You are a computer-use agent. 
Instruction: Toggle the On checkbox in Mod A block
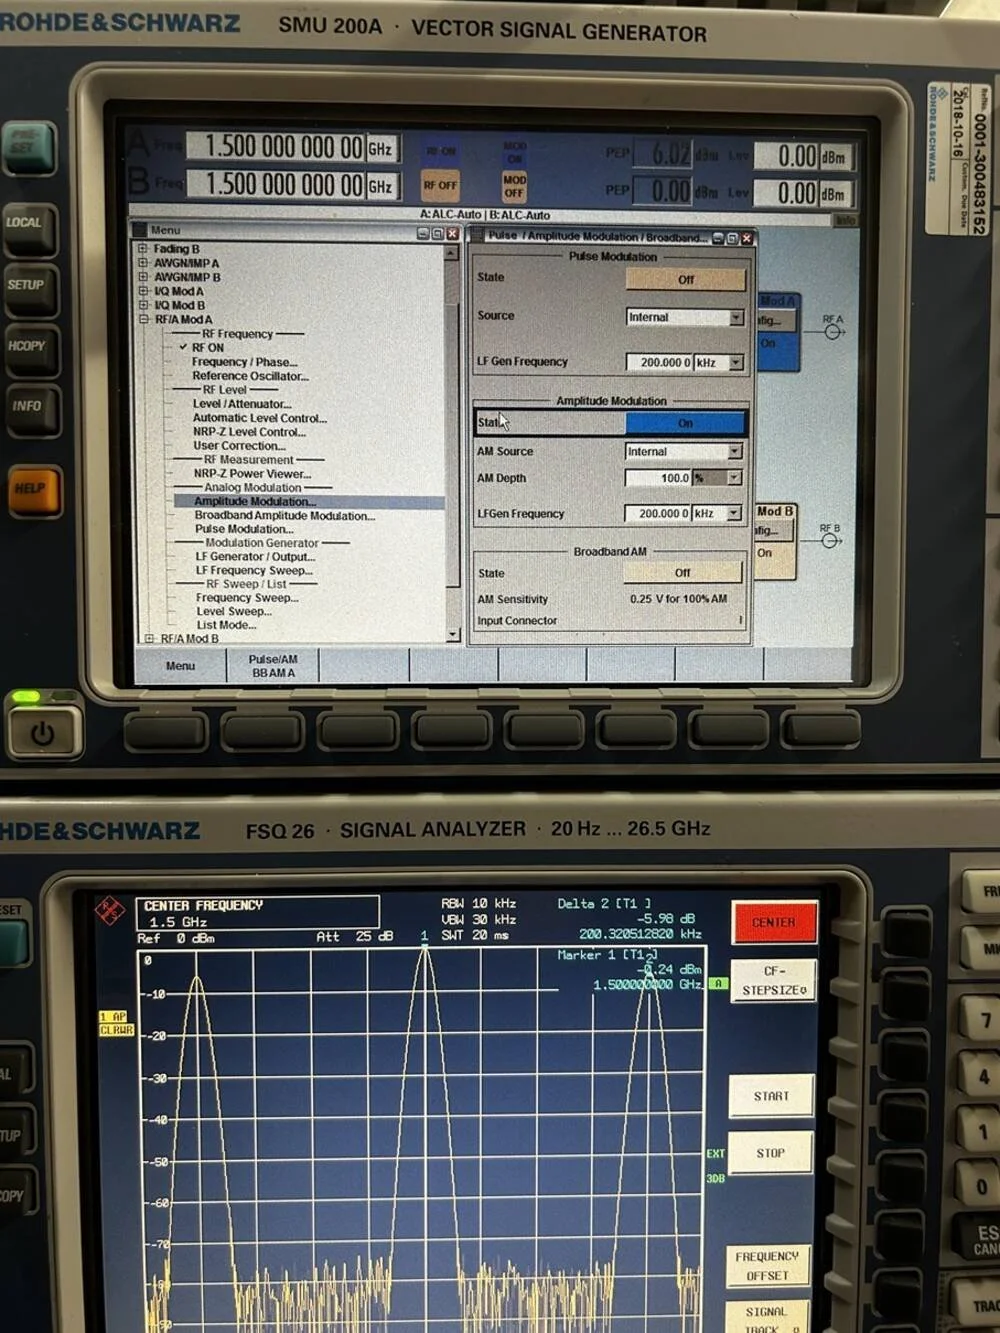tap(767, 343)
